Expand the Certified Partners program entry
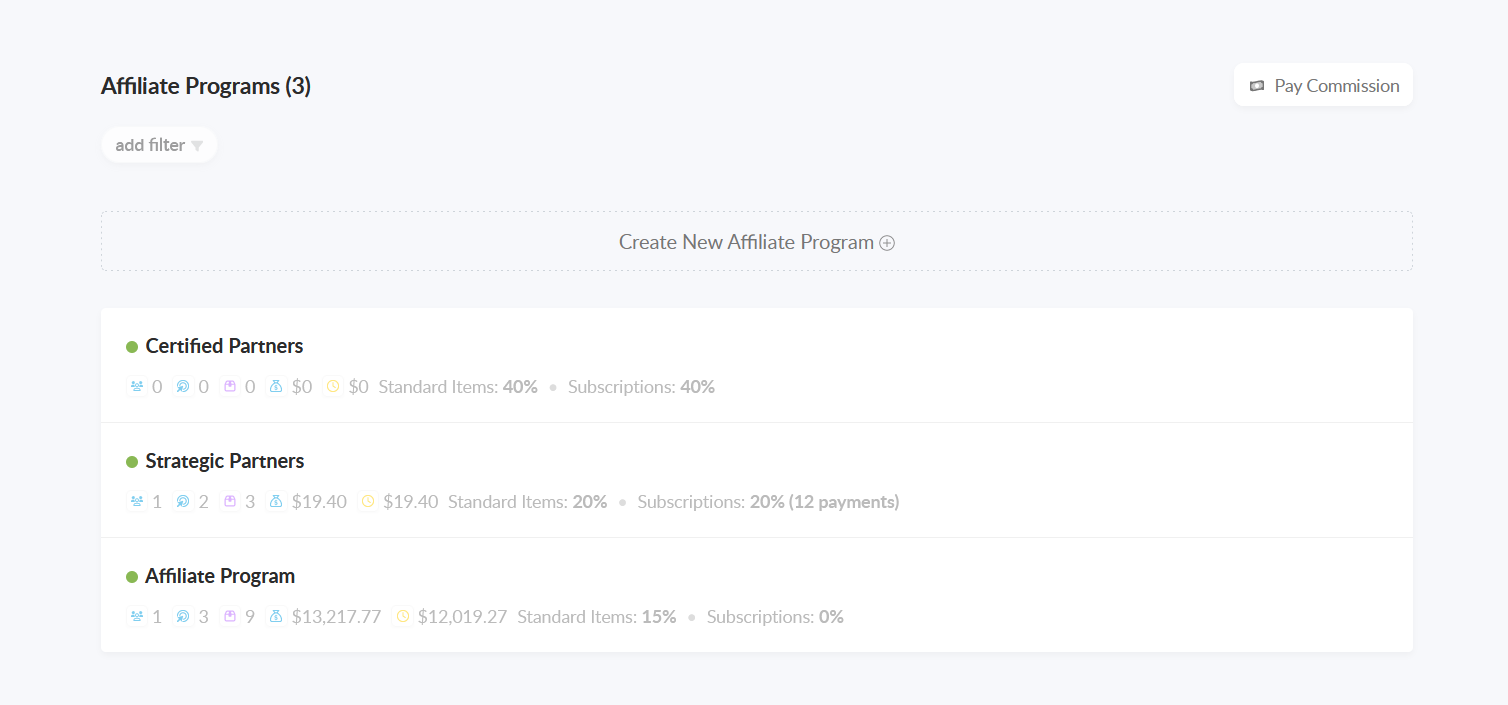 click(x=224, y=346)
